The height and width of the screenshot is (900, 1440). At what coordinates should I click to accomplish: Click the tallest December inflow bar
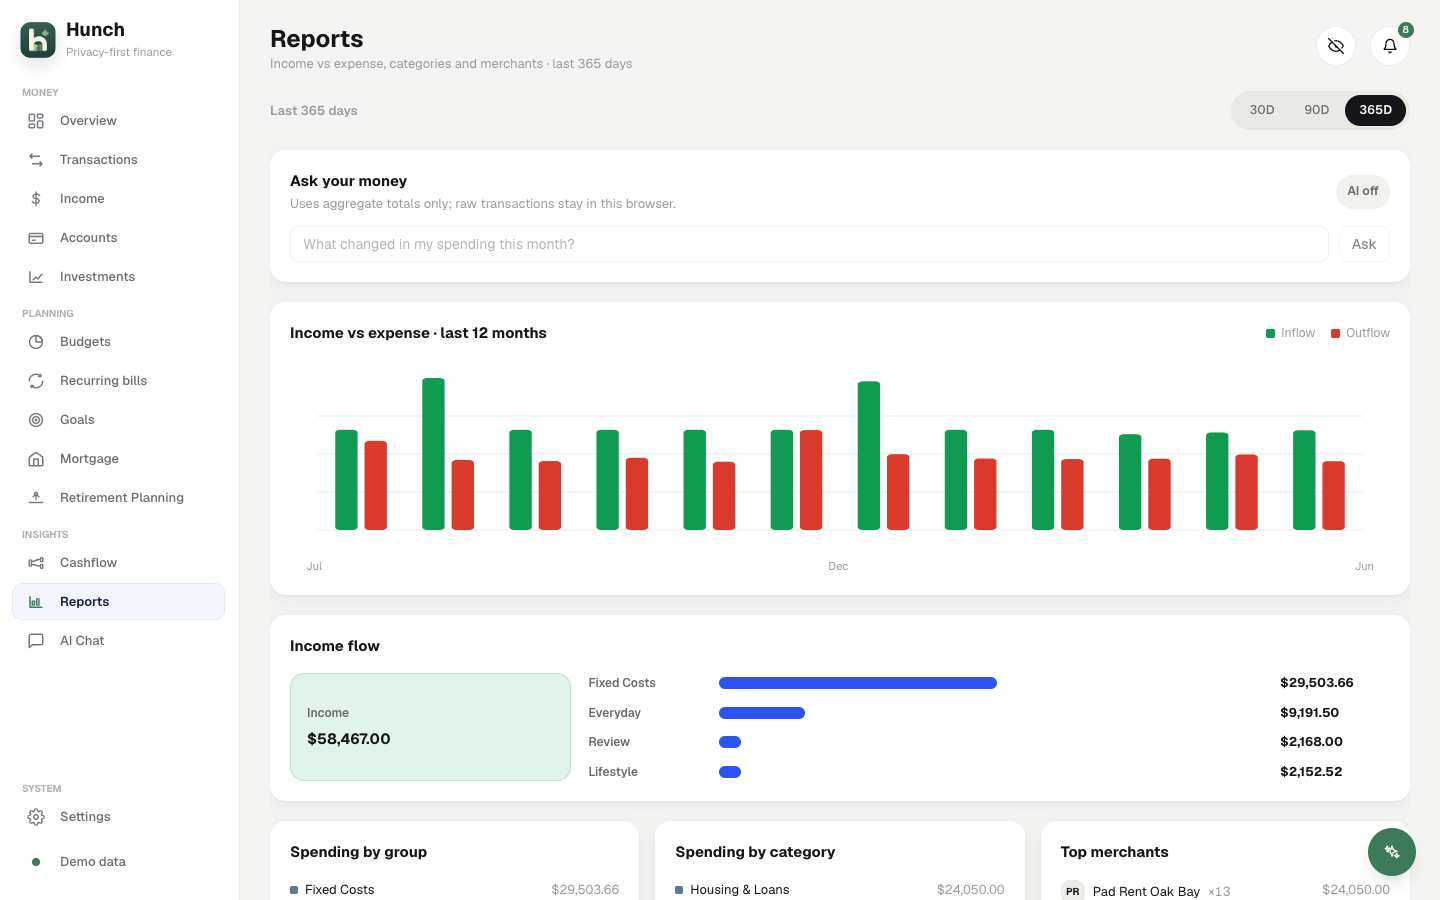pyautogui.click(x=869, y=455)
